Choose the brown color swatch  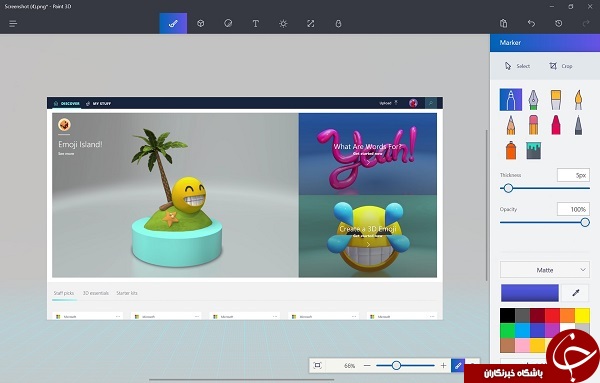click(x=507, y=345)
